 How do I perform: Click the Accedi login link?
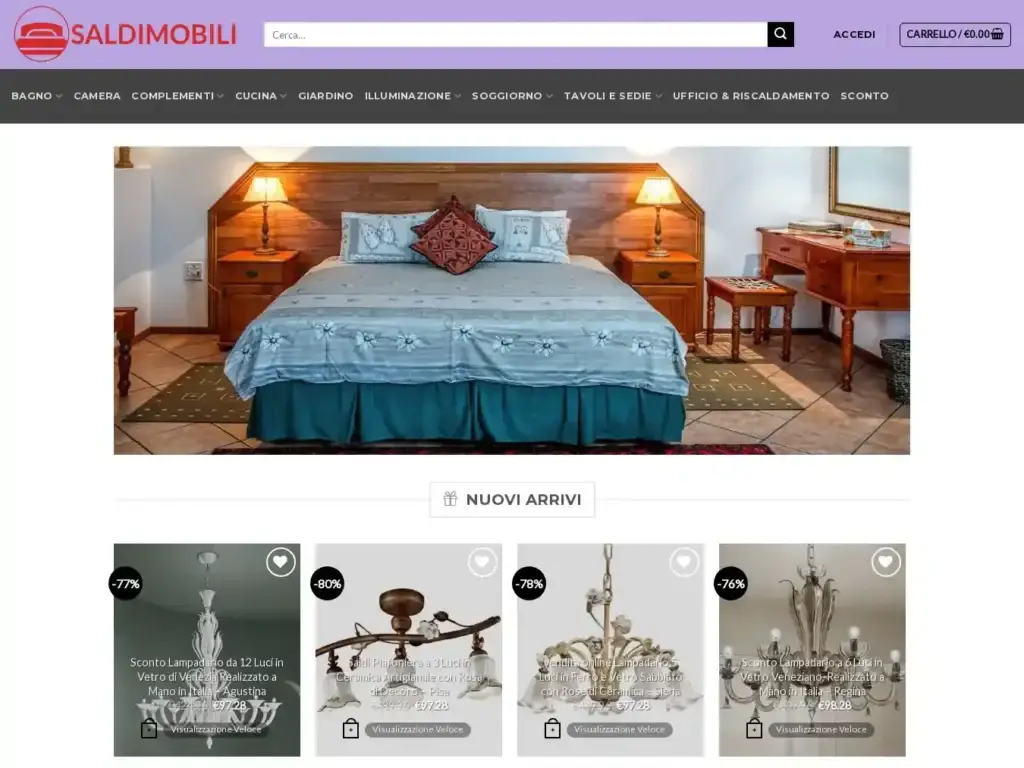pyautogui.click(x=854, y=35)
